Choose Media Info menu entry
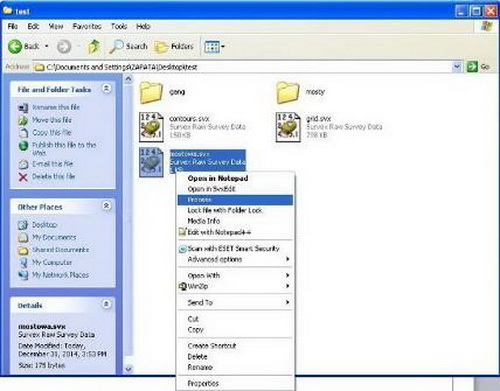The image size is (500, 391). point(235,221)
